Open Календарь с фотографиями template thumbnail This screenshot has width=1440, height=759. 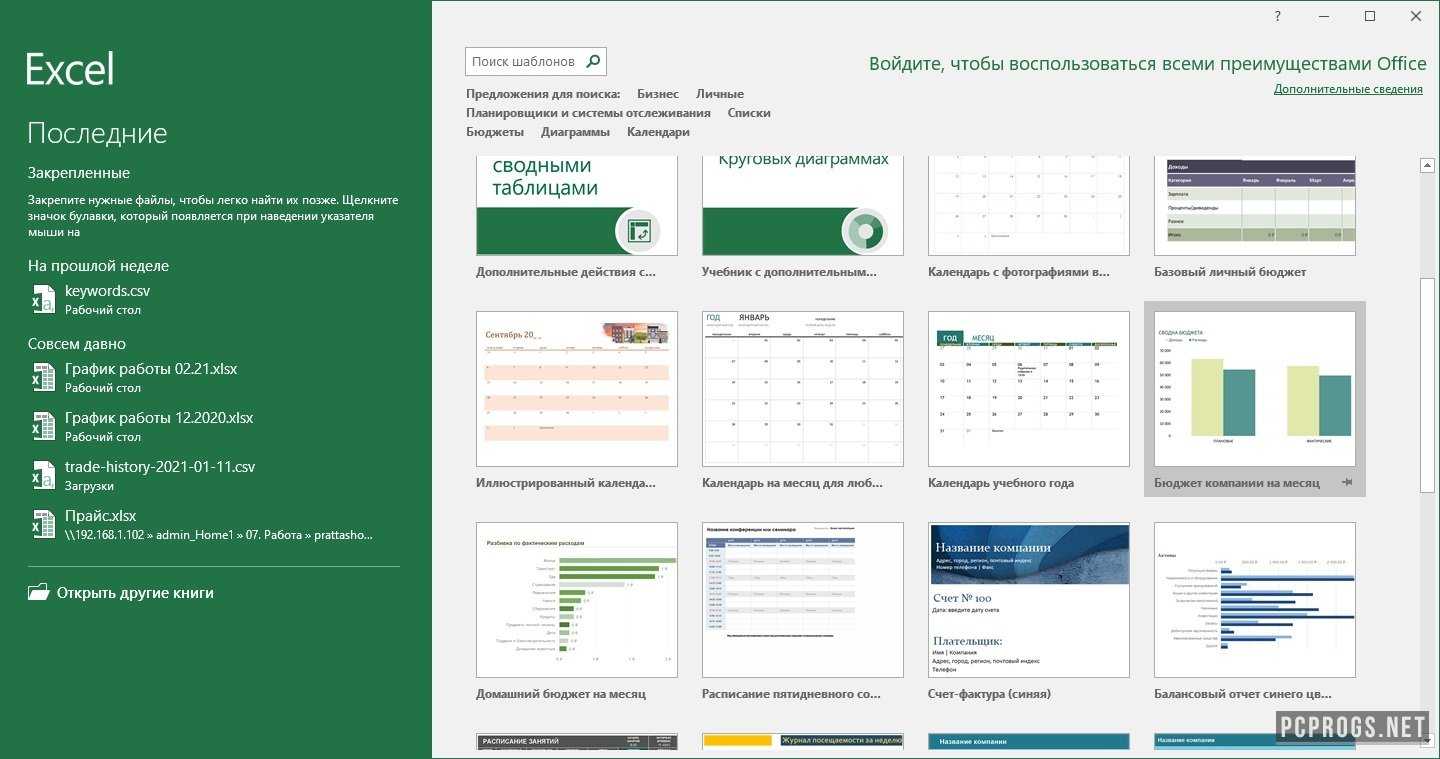(x=1029, y=205)
